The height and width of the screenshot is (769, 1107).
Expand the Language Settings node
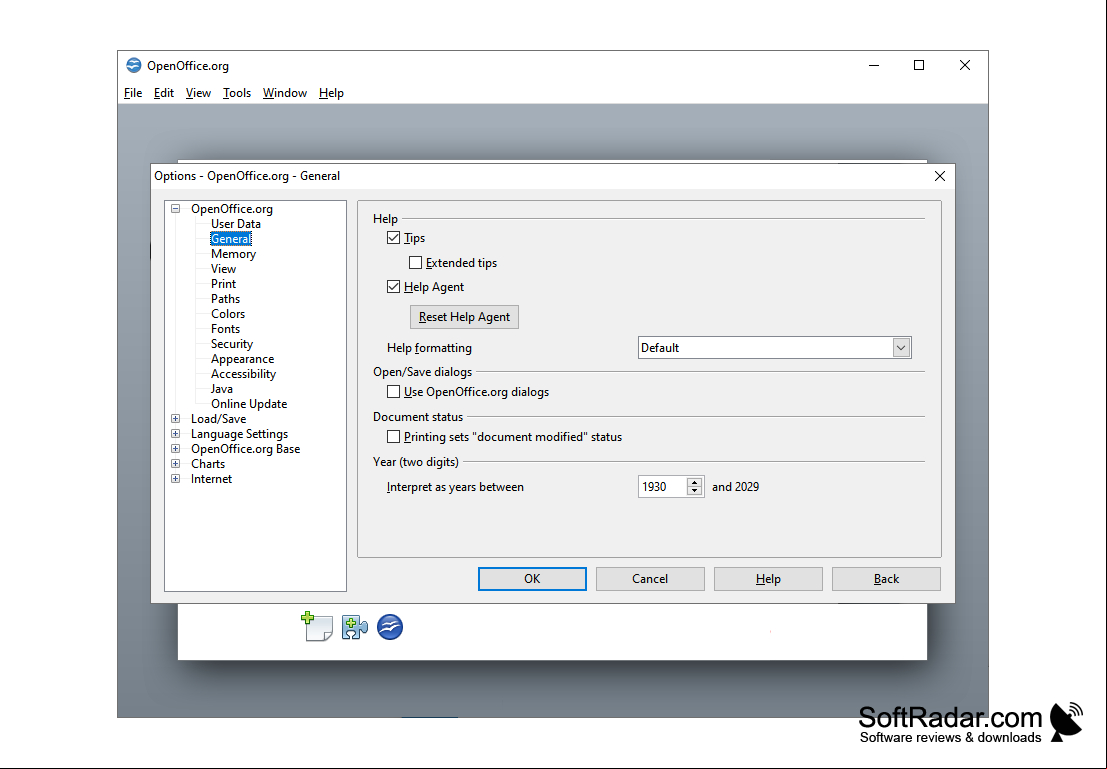176,434
